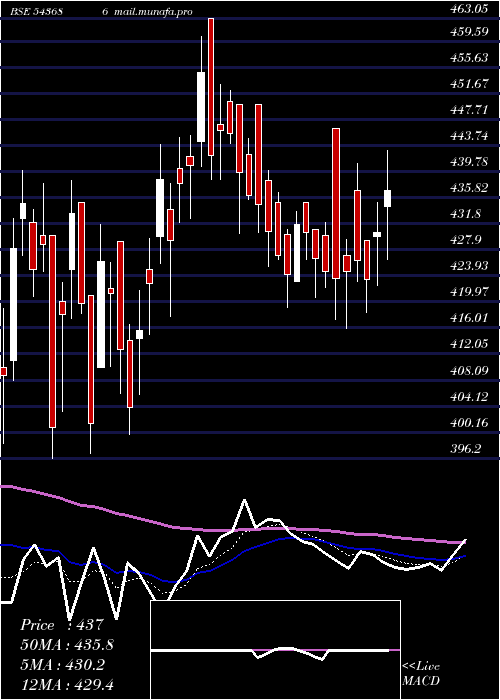500x700 pixels.
Task: Select the 435.82 price axis label
Action: pos(468,188)
